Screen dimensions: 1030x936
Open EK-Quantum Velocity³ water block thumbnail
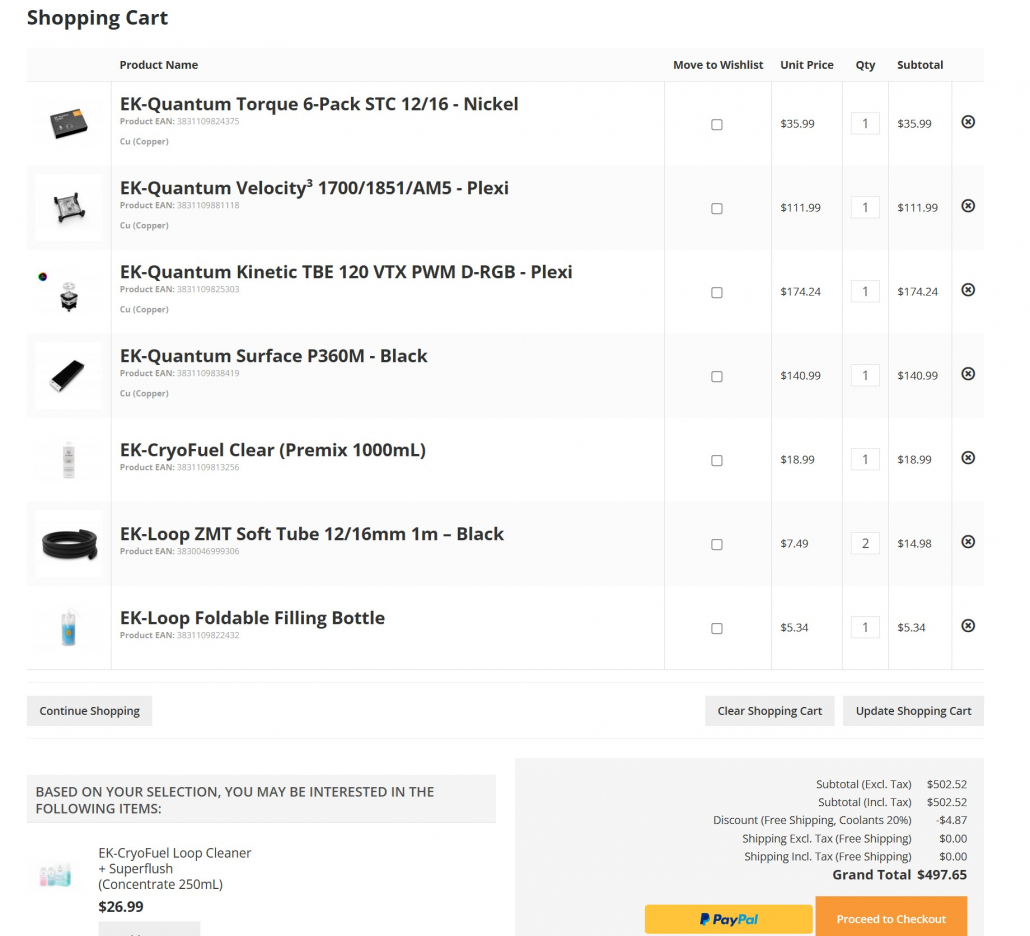68,208
